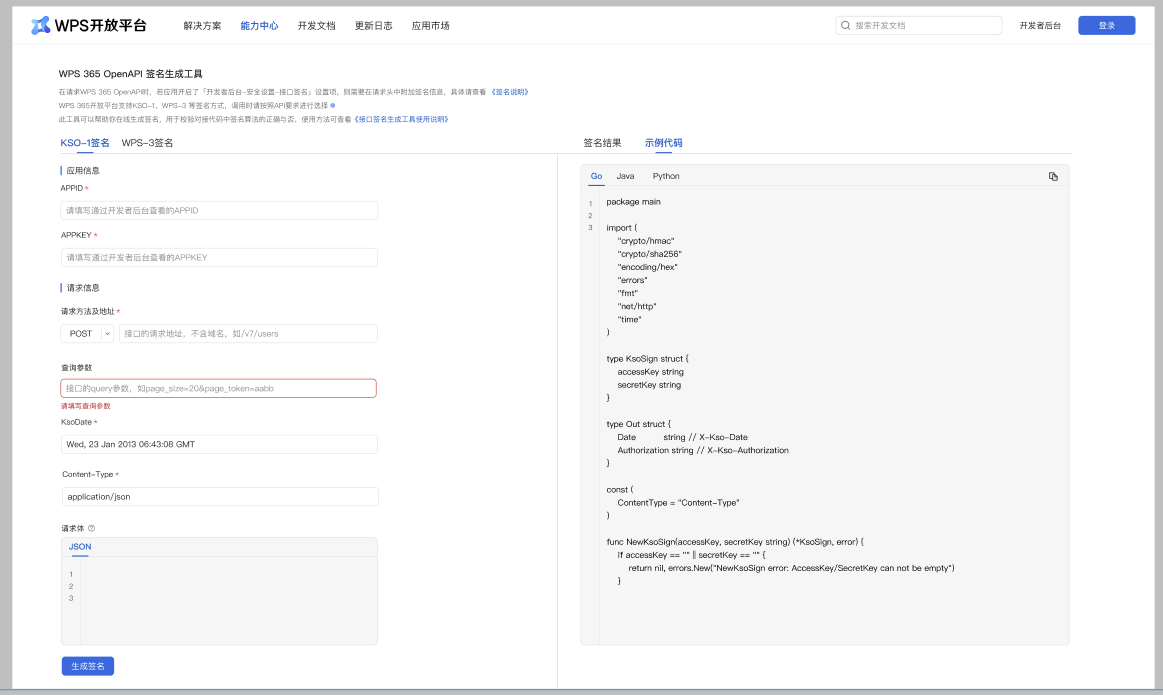Switch to the WPS-3签名 tab
Image resolution: width=1163 pixels, height=695 pixels.
click(x=147, y=143)
